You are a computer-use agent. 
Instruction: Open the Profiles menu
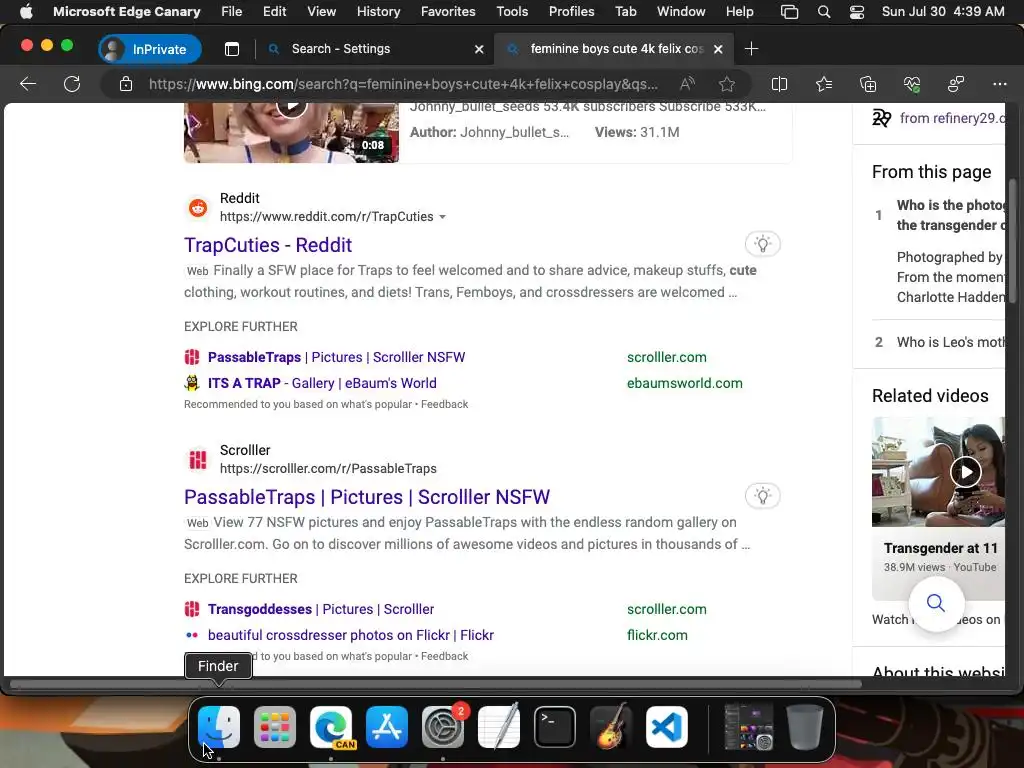tap(571, 11)
